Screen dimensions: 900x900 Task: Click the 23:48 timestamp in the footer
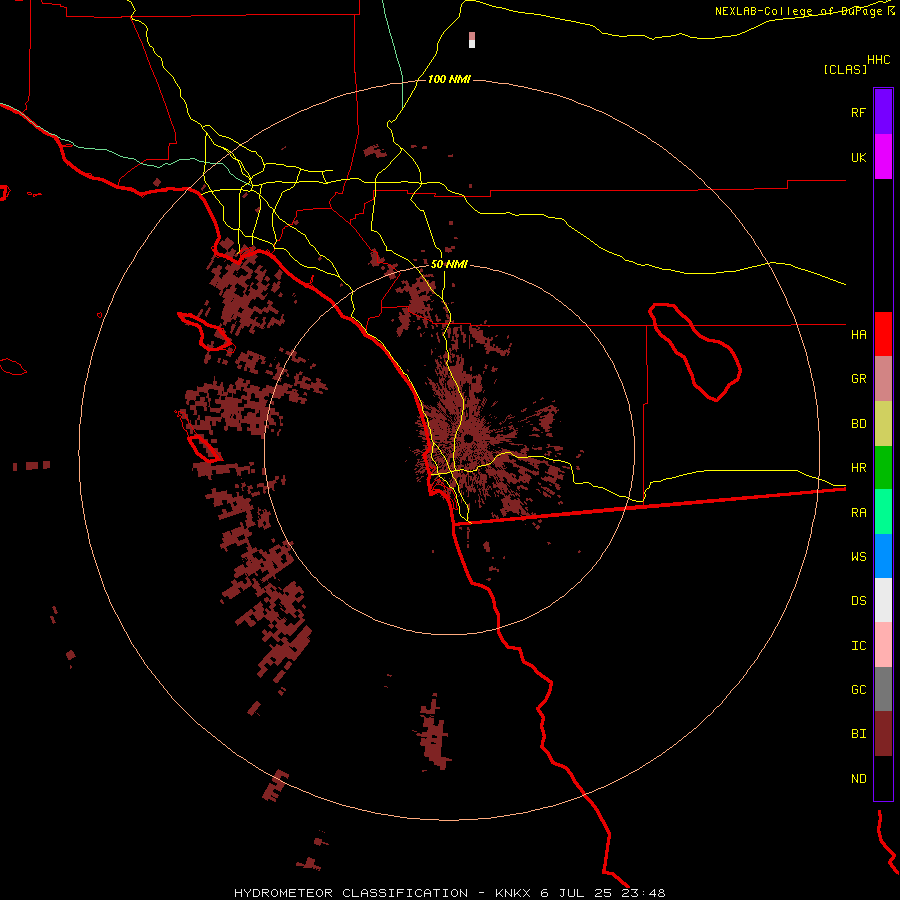(643, 893)
